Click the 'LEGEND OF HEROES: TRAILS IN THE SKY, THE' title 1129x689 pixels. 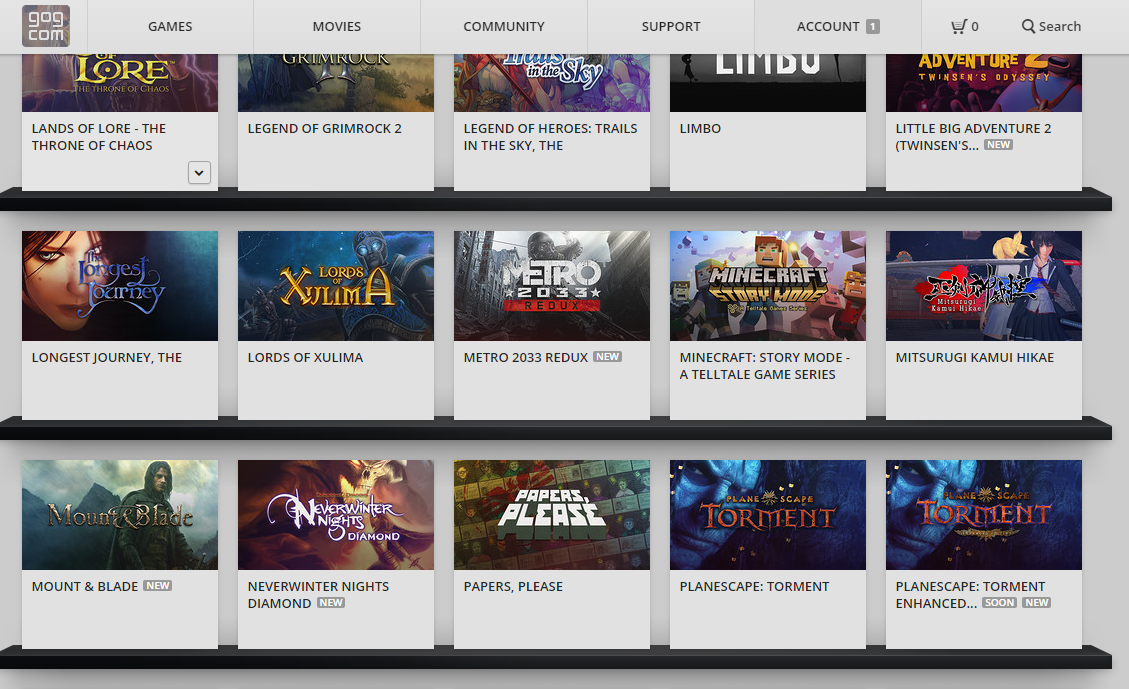tap(551, 137)
